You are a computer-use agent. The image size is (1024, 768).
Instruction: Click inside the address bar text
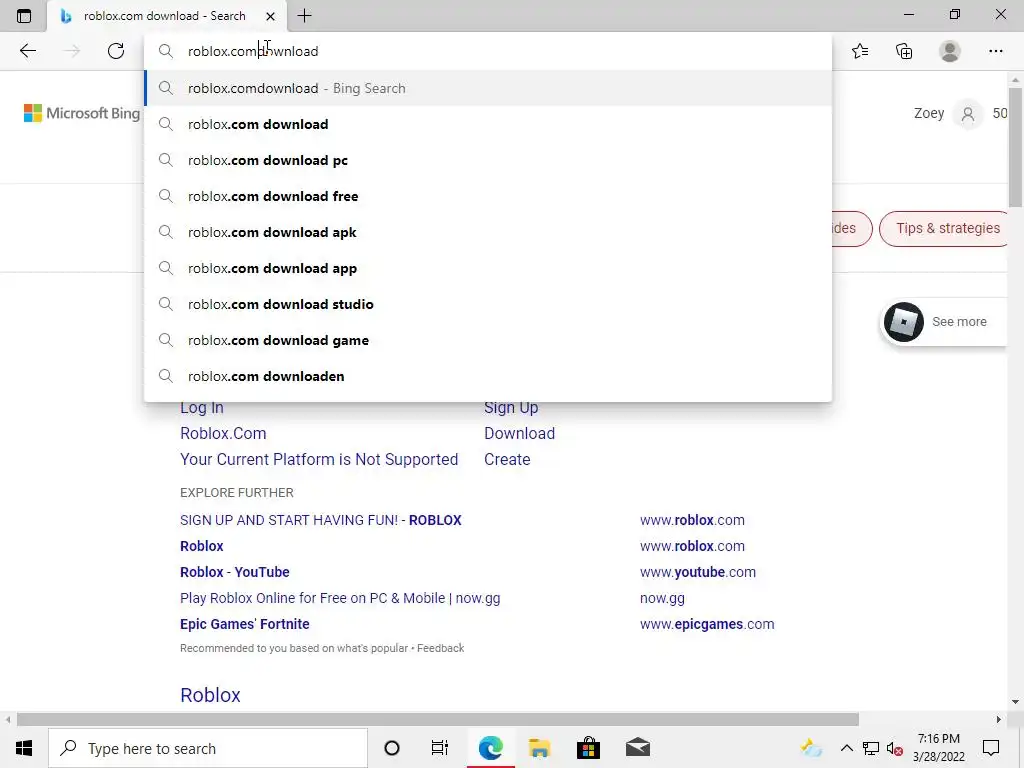253,51
